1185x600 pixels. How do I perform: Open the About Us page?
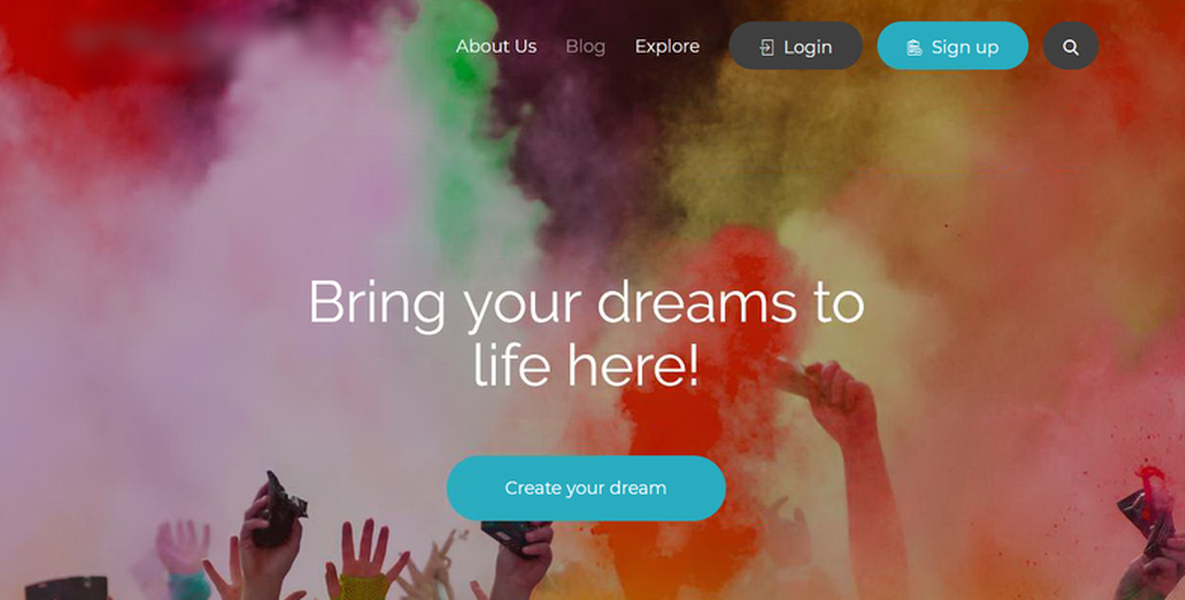coord(496,46)
